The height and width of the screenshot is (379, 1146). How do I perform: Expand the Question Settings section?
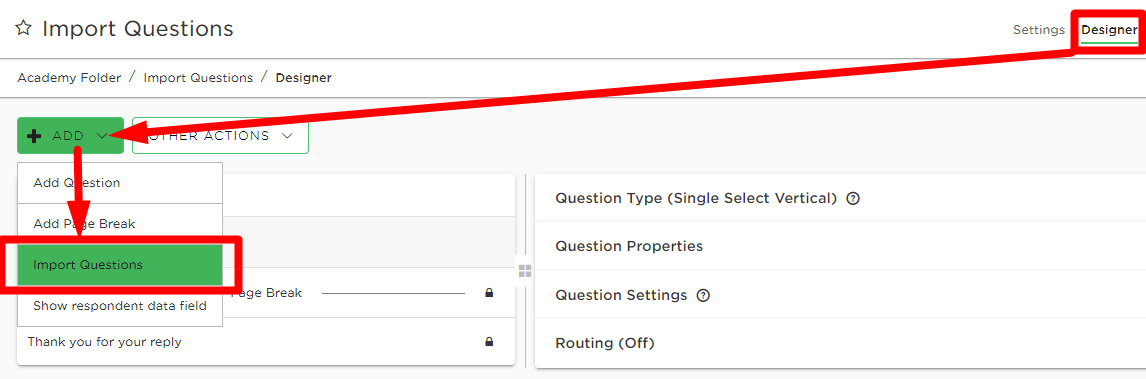click(x=840, y=295)
